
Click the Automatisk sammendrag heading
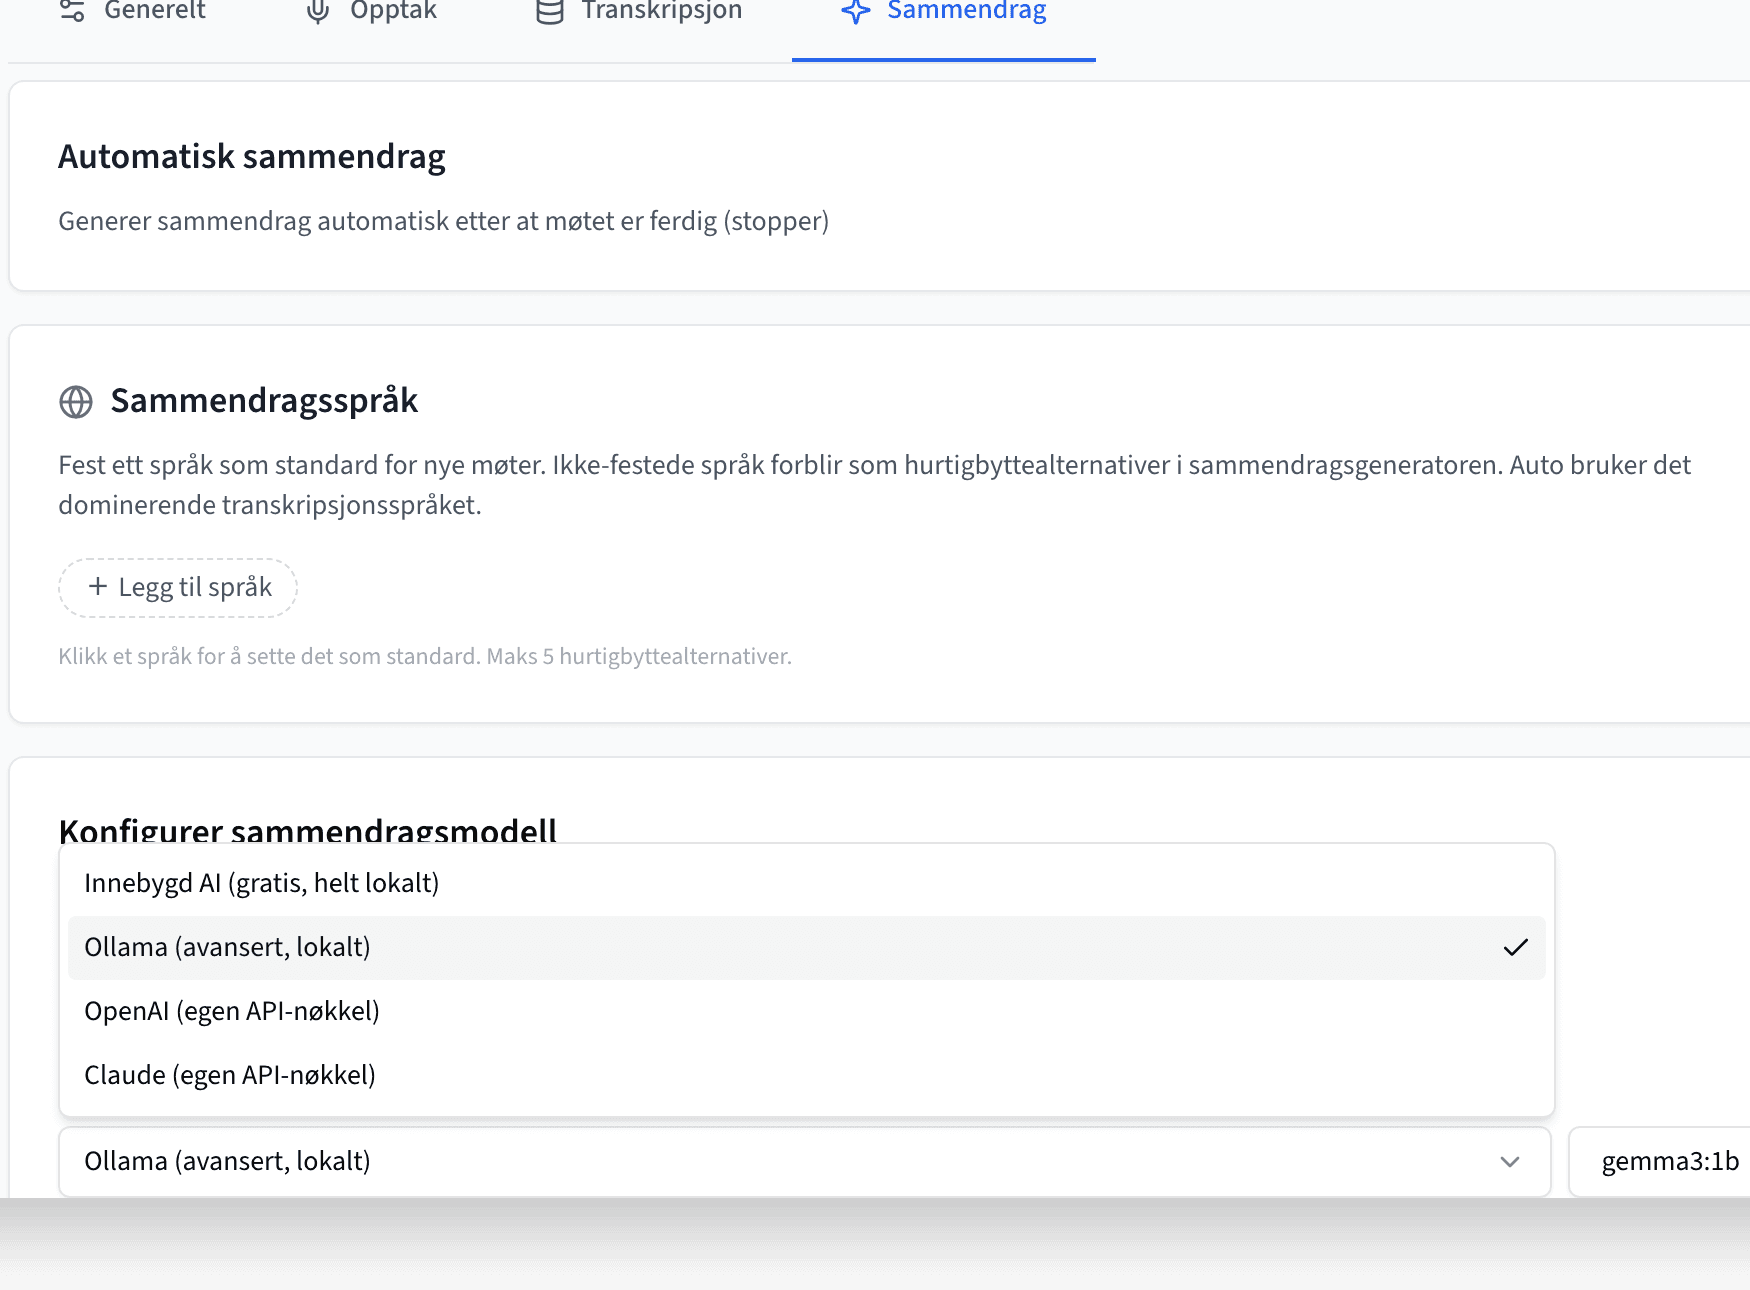coord(252,157)
